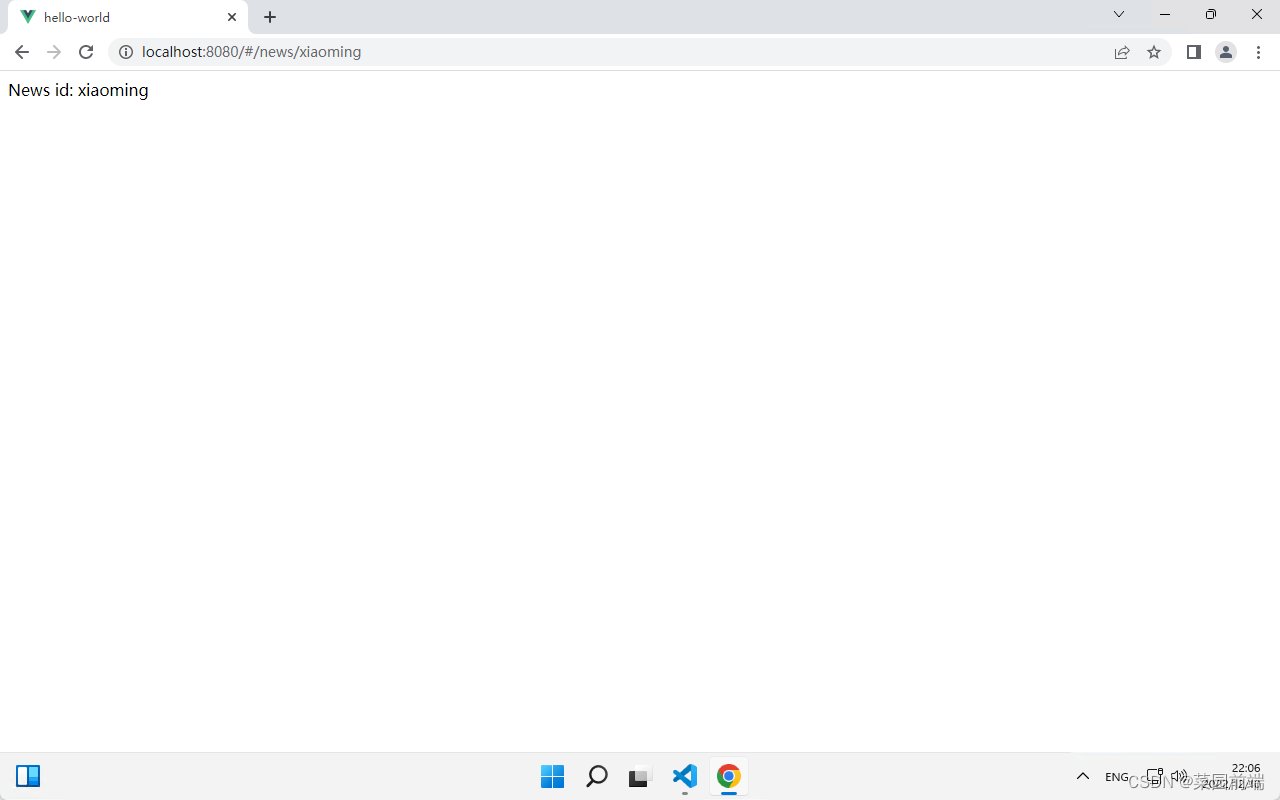The width and height of the screenshot is (1280, 800).
Task: Switch the ENG input language
Action: coord(1117,777)
